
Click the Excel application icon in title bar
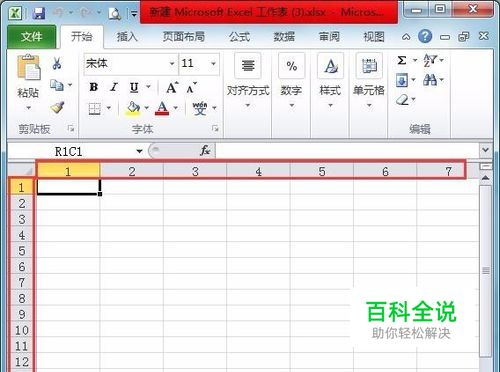pos(15,13)
